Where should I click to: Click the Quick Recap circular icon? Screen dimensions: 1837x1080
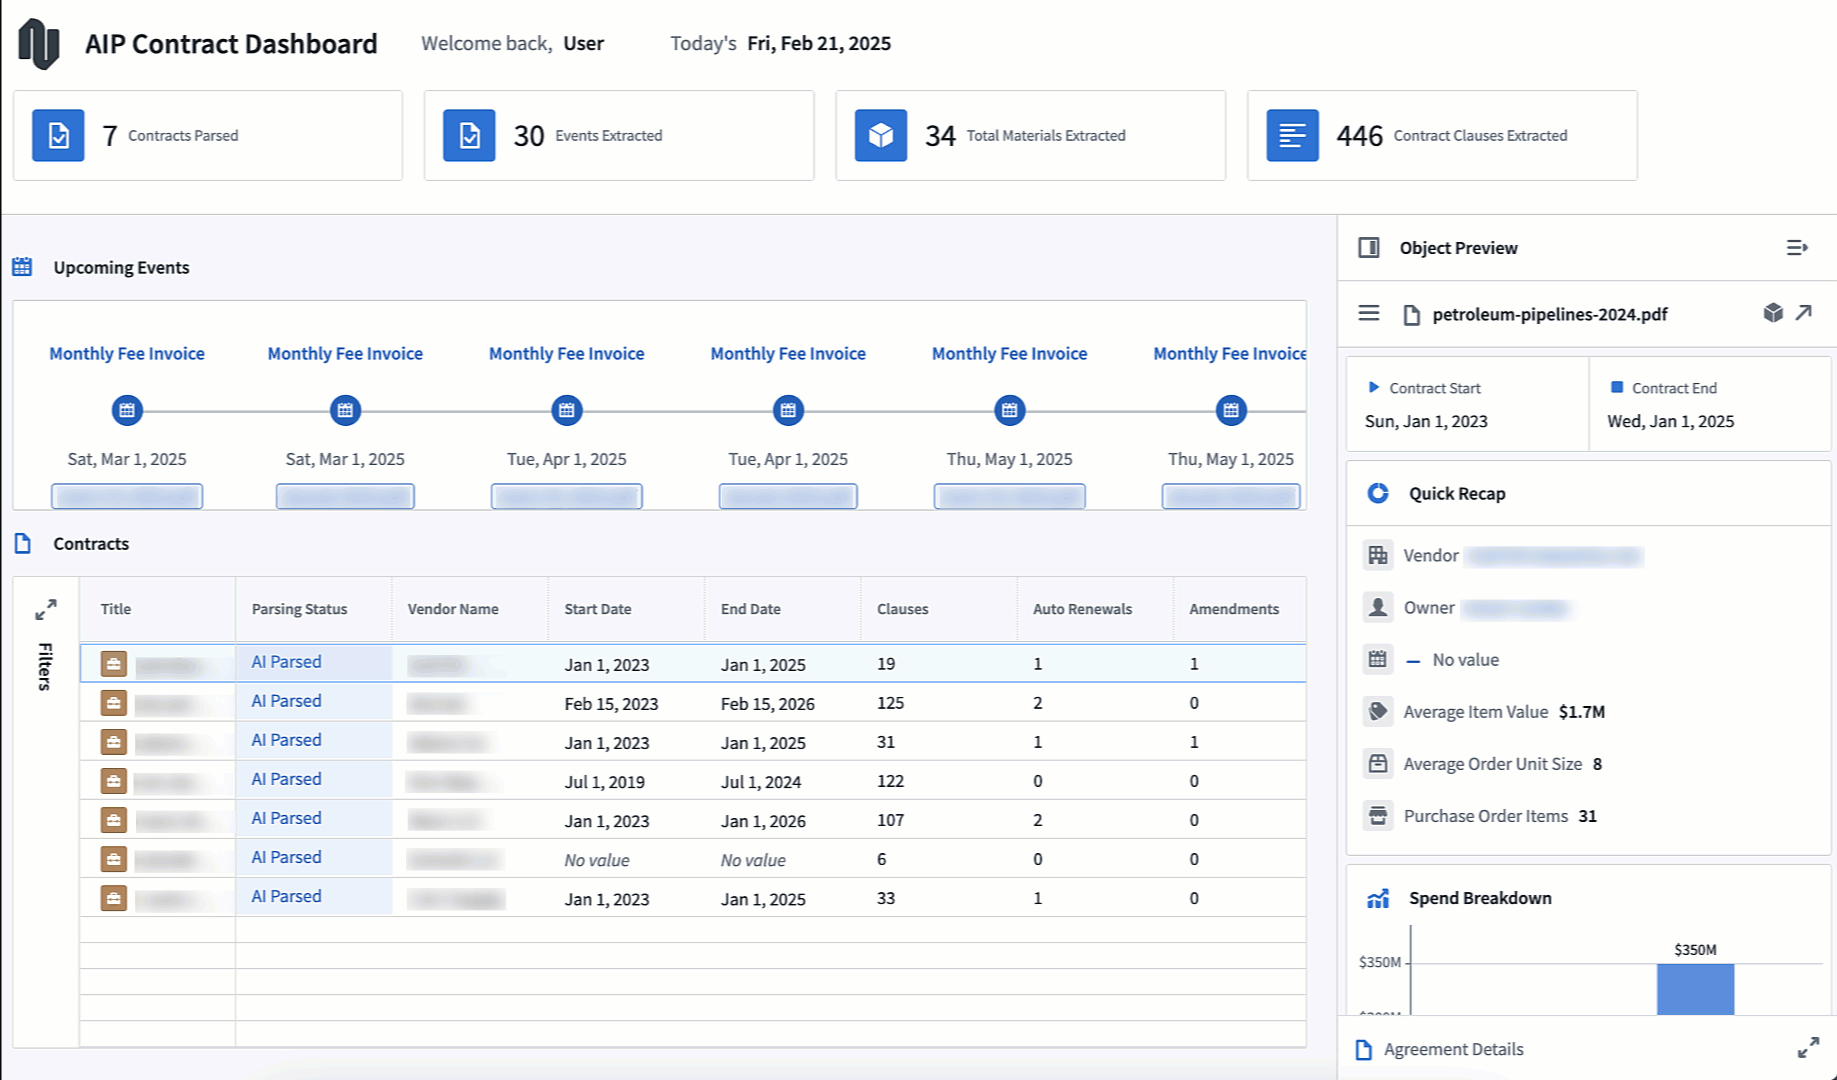click(1378, 493)
